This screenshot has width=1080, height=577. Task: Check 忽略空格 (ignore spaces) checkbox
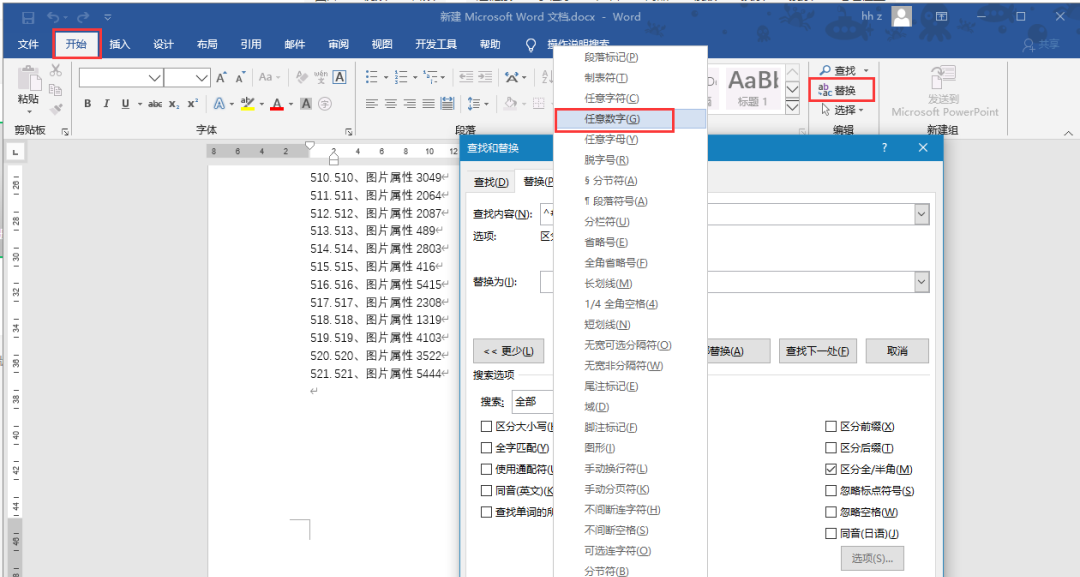(831, 512)
